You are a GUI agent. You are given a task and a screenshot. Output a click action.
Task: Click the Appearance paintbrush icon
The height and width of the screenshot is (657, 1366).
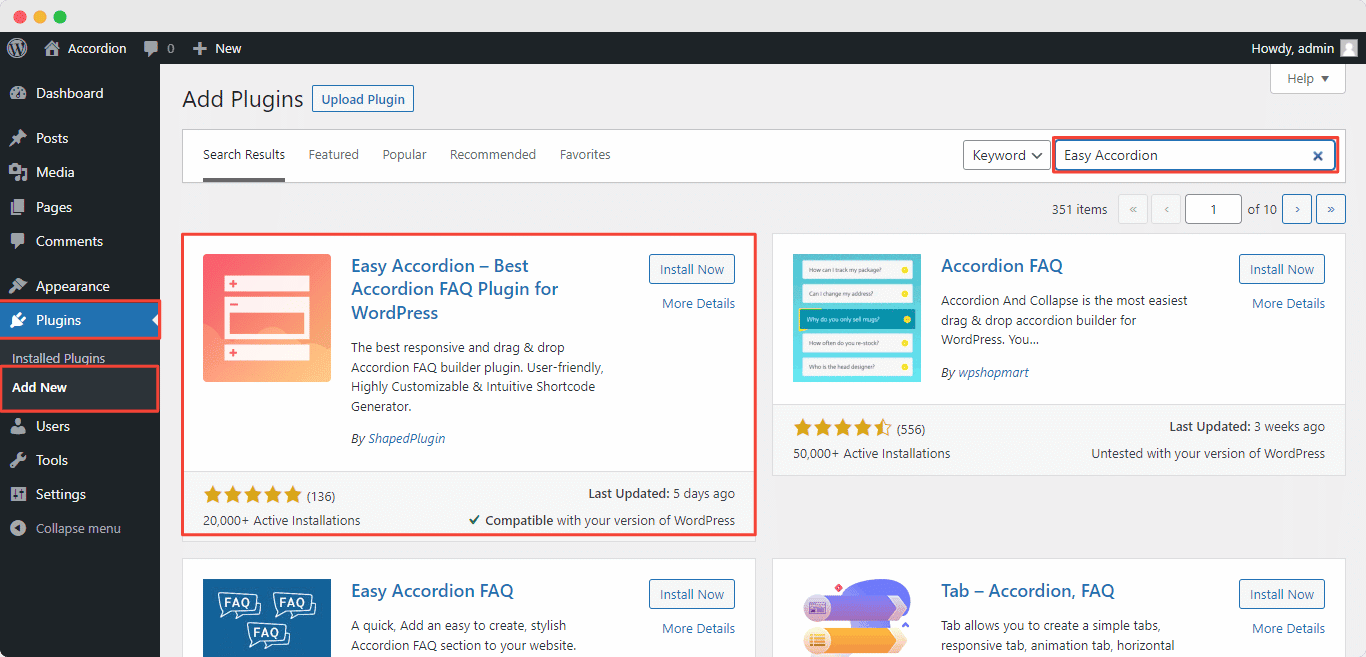[x=22, y=285]
